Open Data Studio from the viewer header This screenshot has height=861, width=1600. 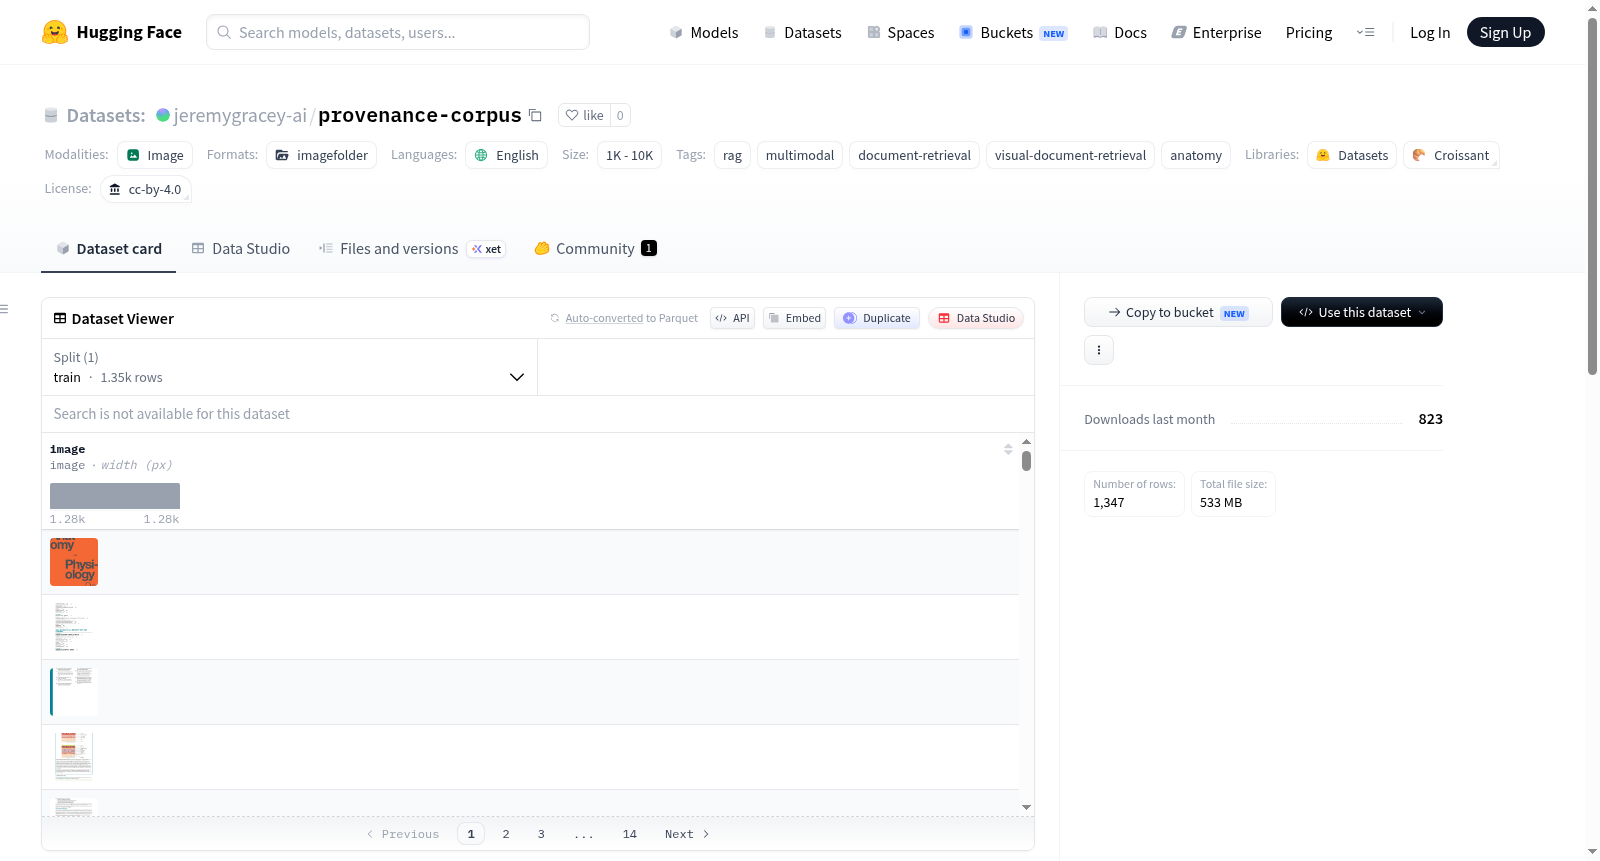click(x=976, y=318)
